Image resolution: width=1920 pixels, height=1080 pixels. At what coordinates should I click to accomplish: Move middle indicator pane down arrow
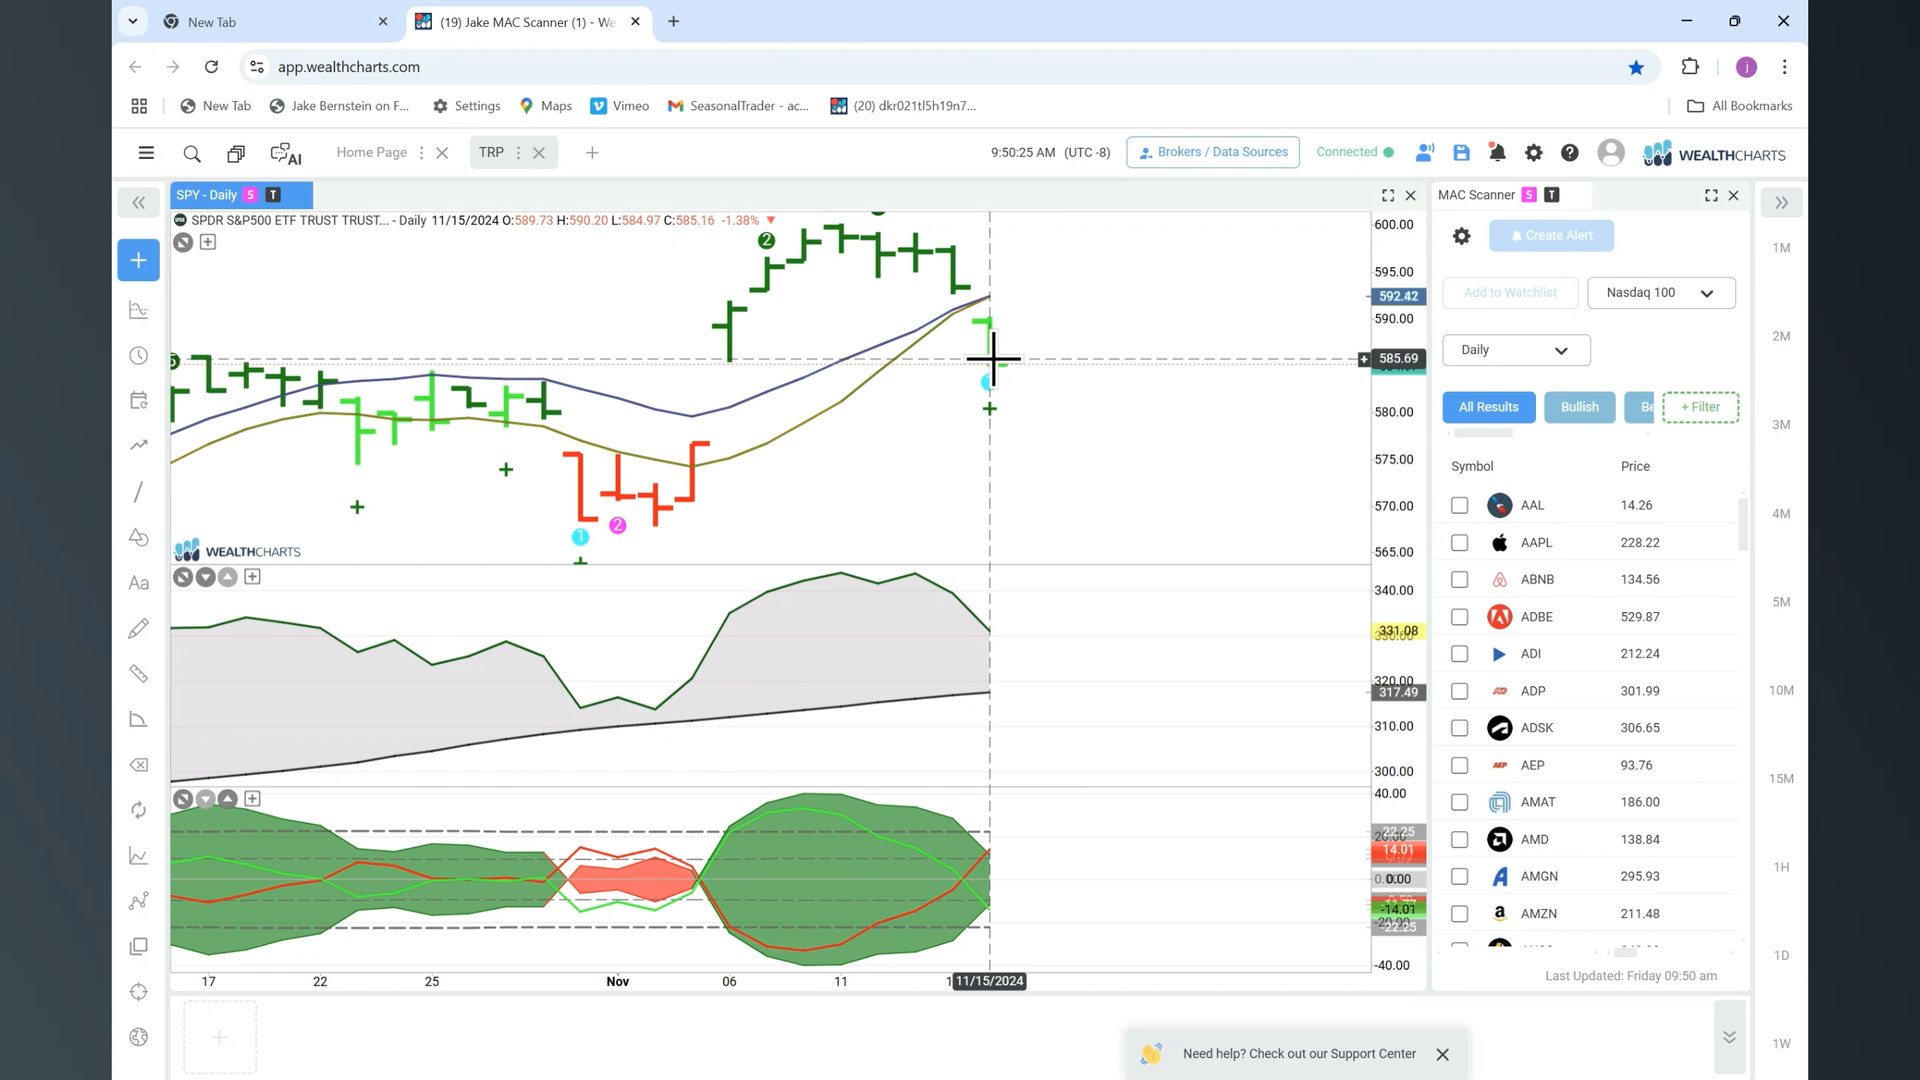point(205,577)
